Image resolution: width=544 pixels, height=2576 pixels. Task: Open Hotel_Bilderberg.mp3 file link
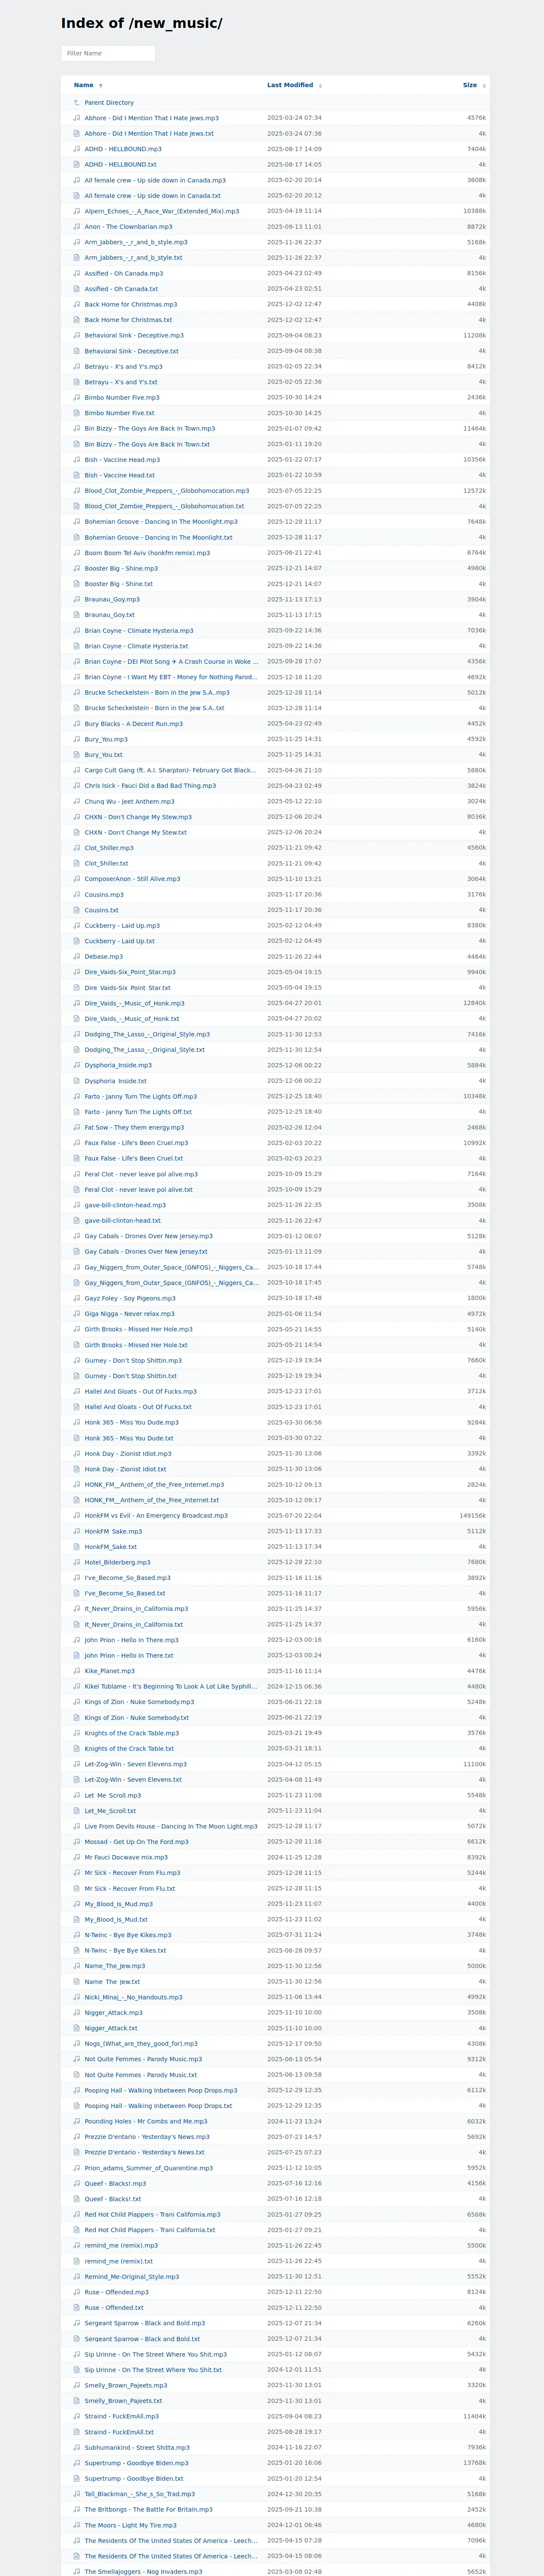click(x=118, y=1562)
